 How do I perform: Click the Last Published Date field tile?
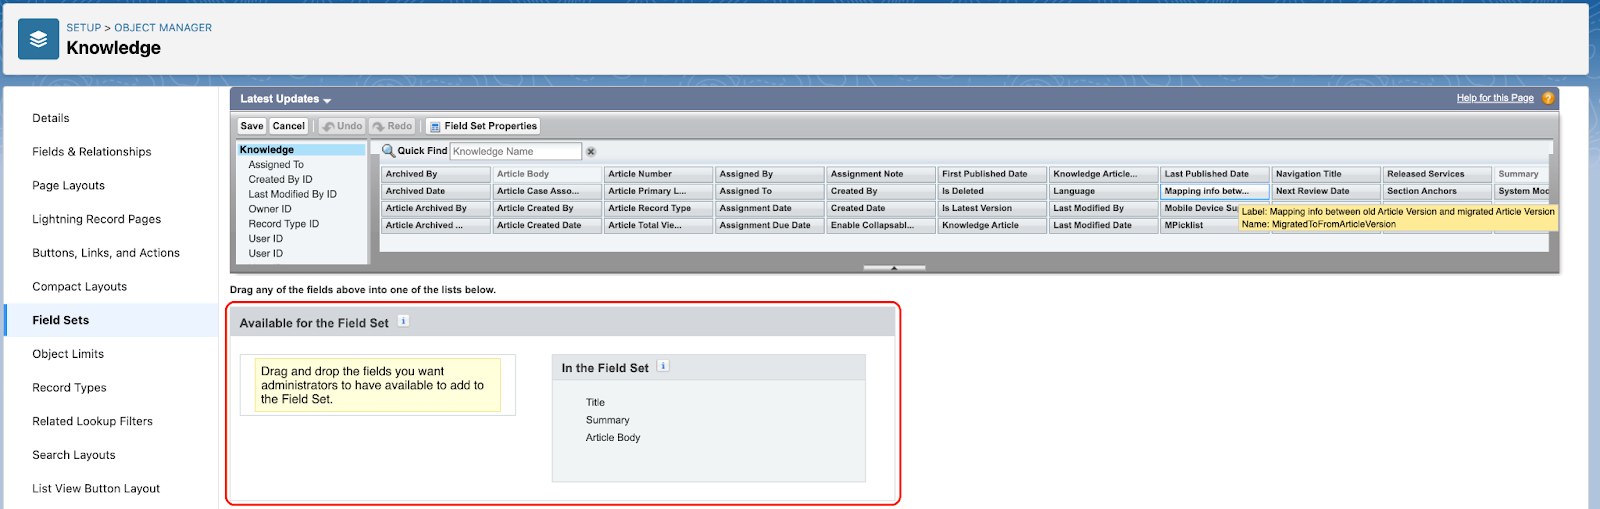click(x=1215, y=174)
